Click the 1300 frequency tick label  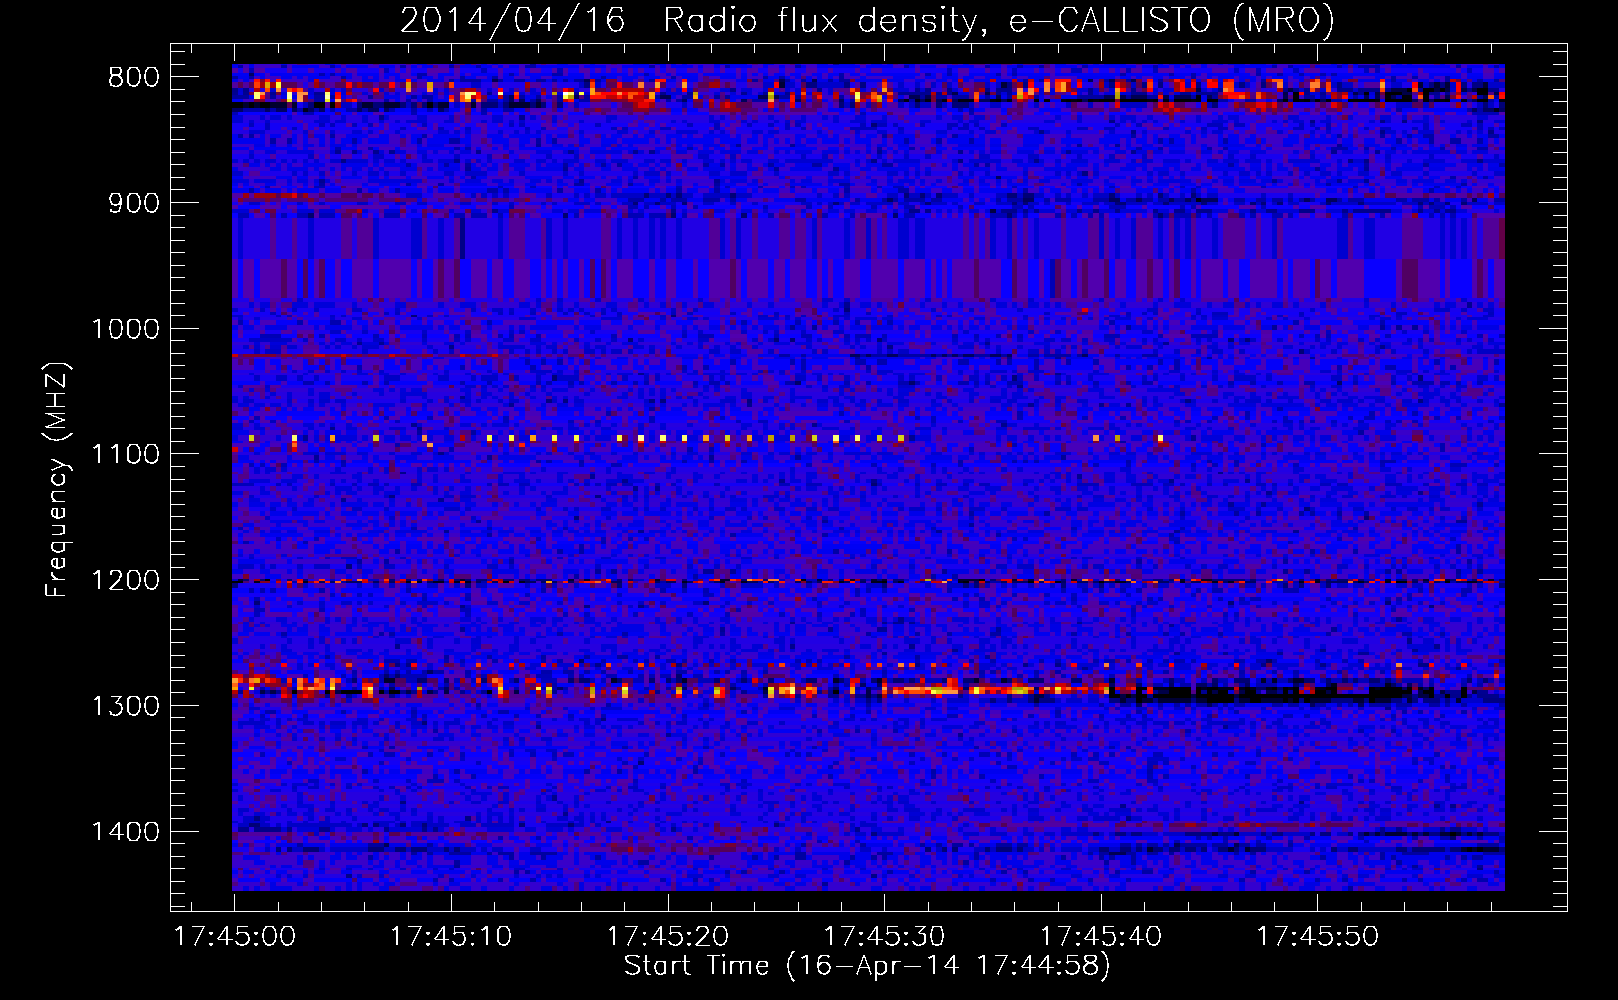tap(125, 706)
